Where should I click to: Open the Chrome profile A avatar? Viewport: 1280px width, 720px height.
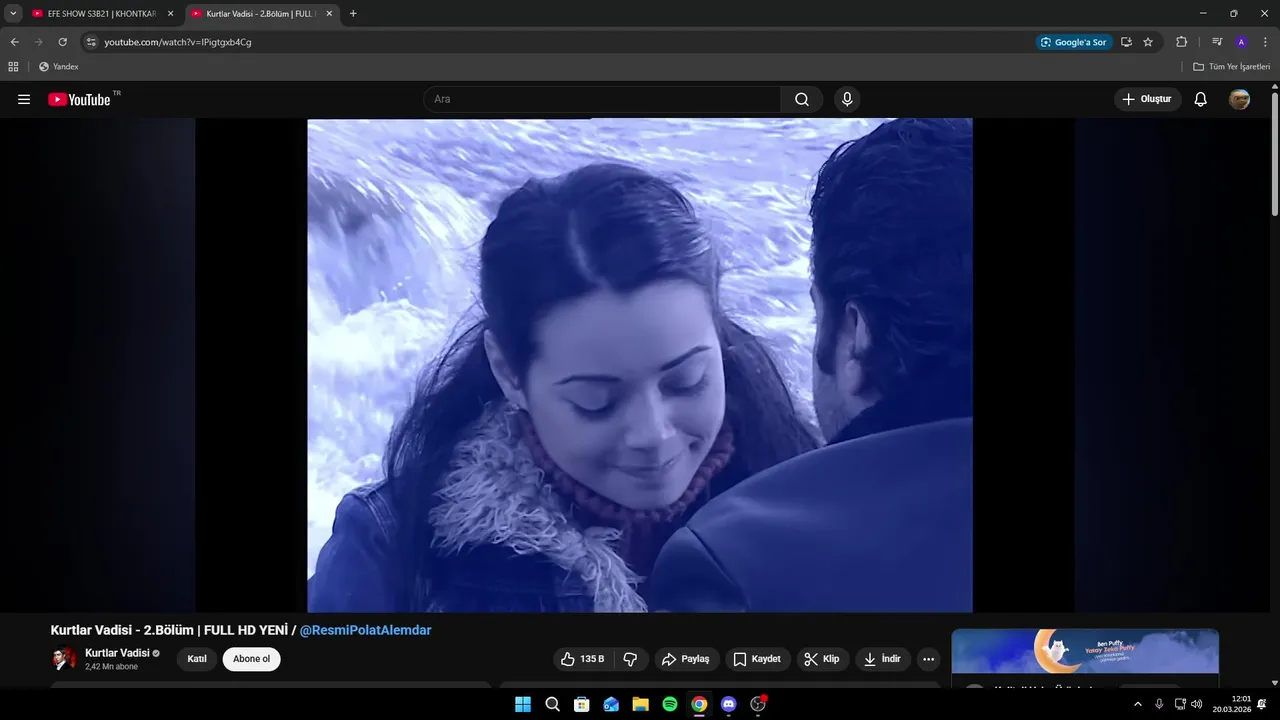pos(1241,42)
